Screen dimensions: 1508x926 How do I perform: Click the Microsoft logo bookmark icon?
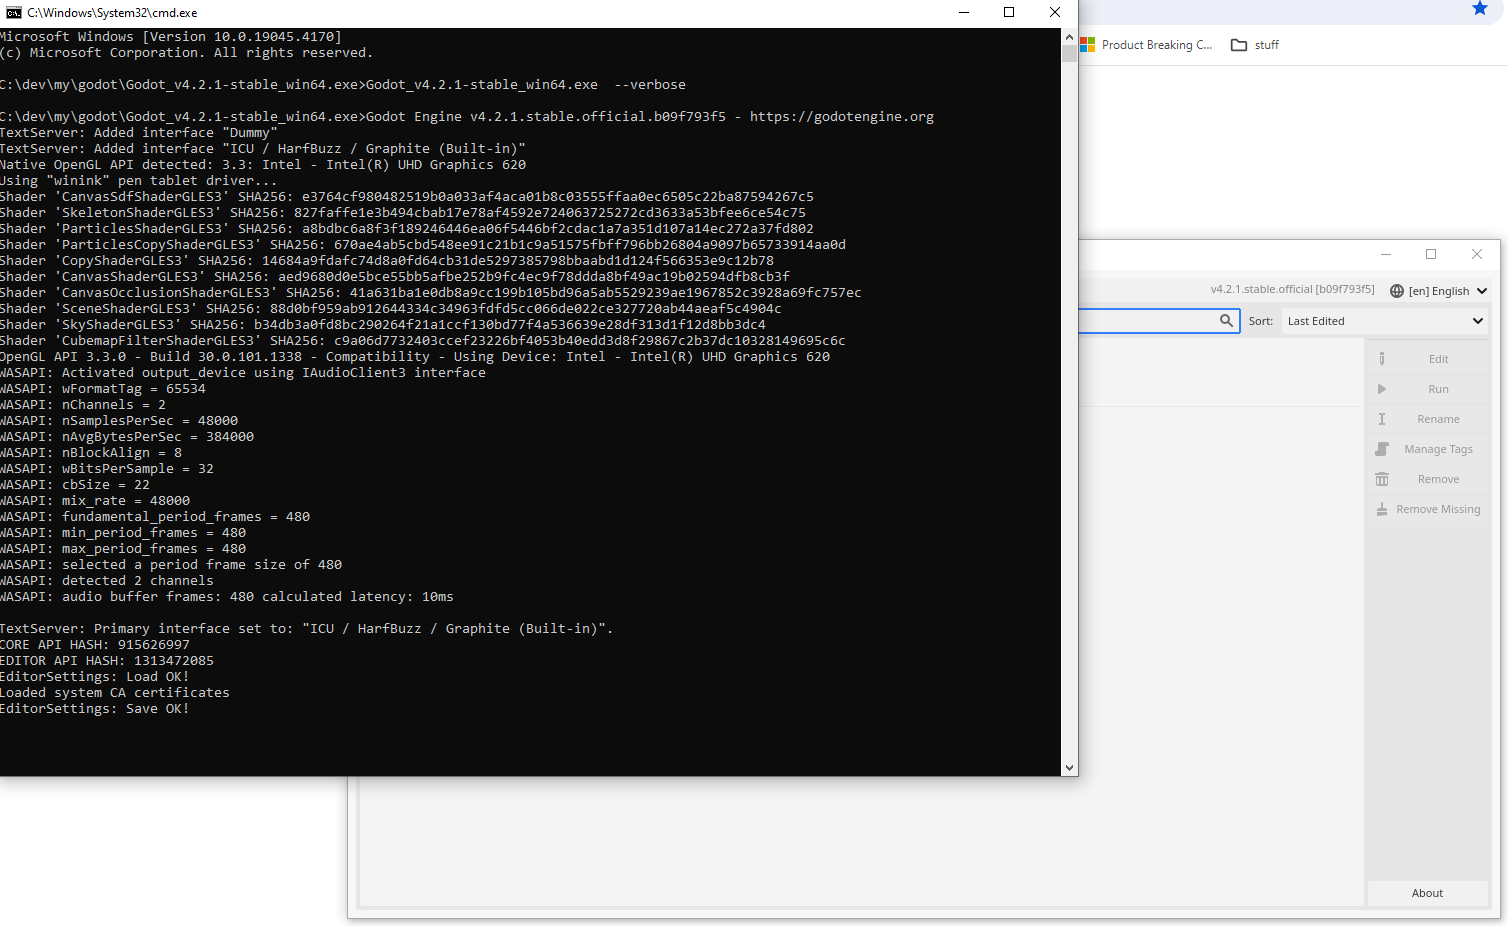pos(1090,44)
